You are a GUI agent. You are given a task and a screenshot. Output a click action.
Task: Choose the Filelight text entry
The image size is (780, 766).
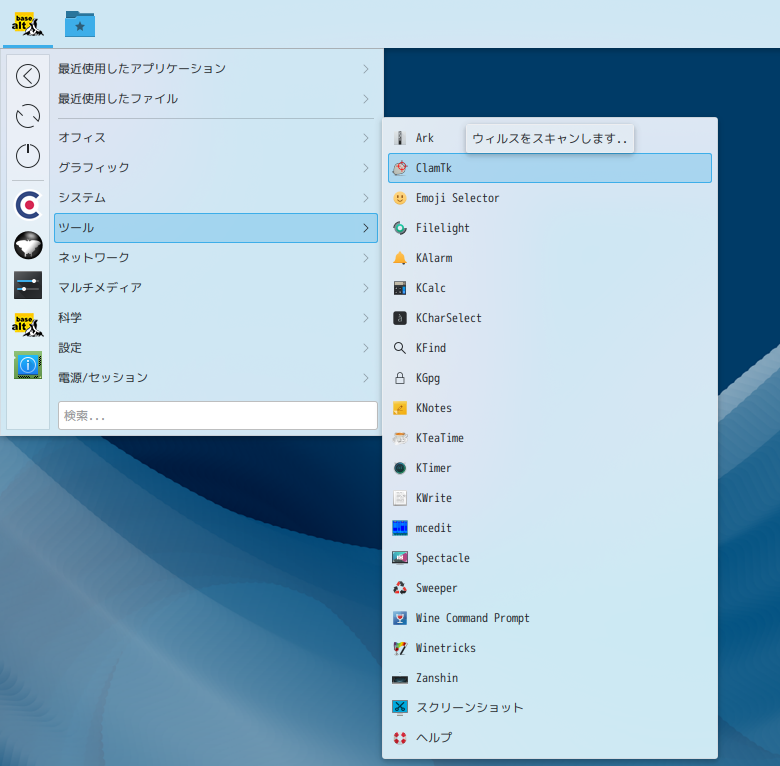tap(442, 228)
